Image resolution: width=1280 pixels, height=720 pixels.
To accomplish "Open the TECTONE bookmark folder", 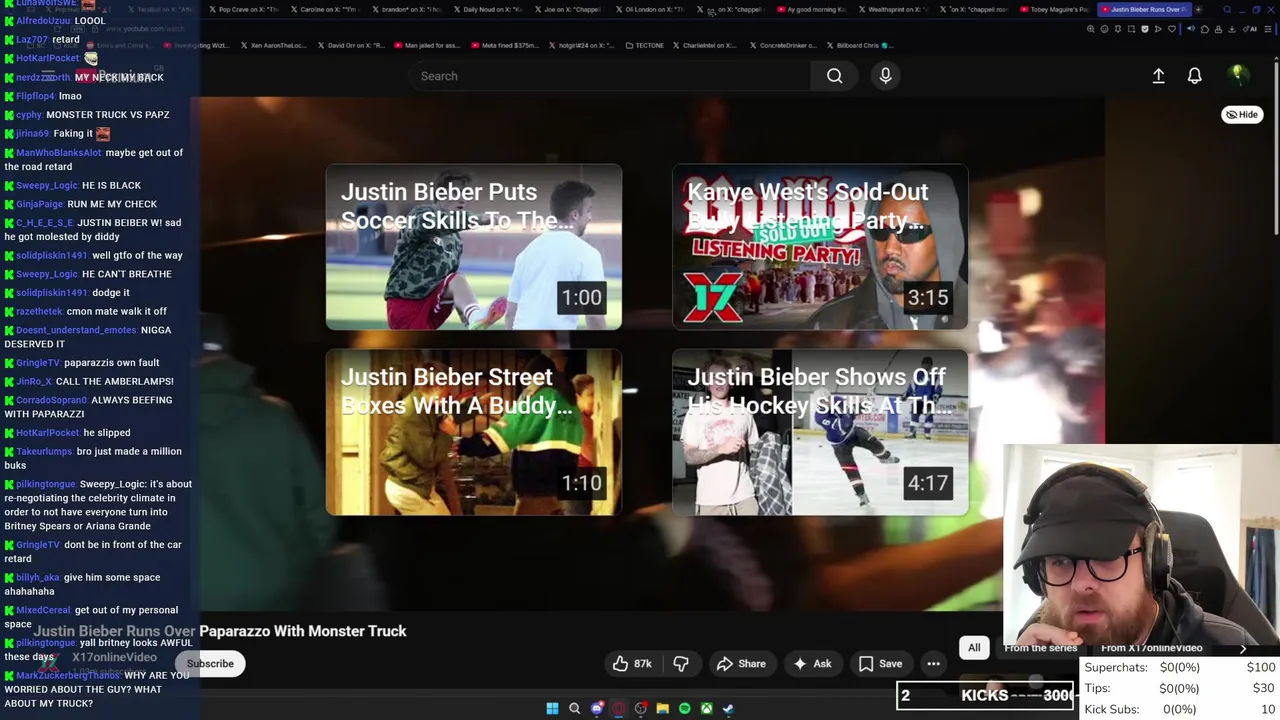I will click(x=644, y=45).
